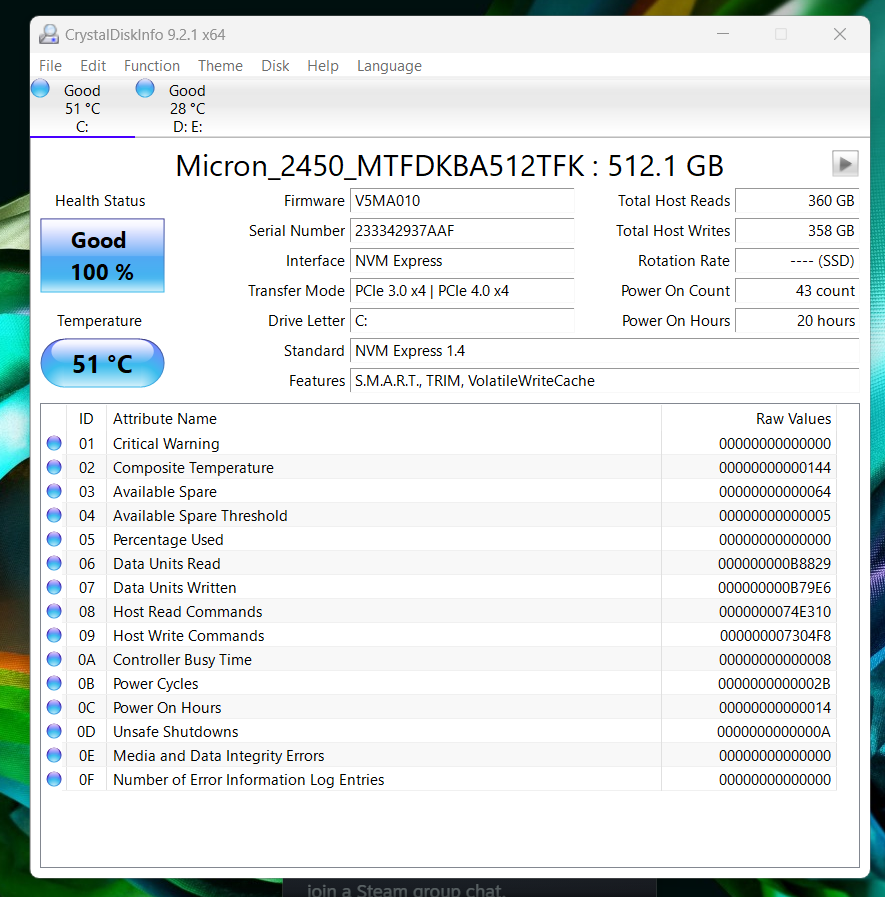Click Power On Count value 43 count
This screenshot has width=885, height=897.
coord(797,291)
